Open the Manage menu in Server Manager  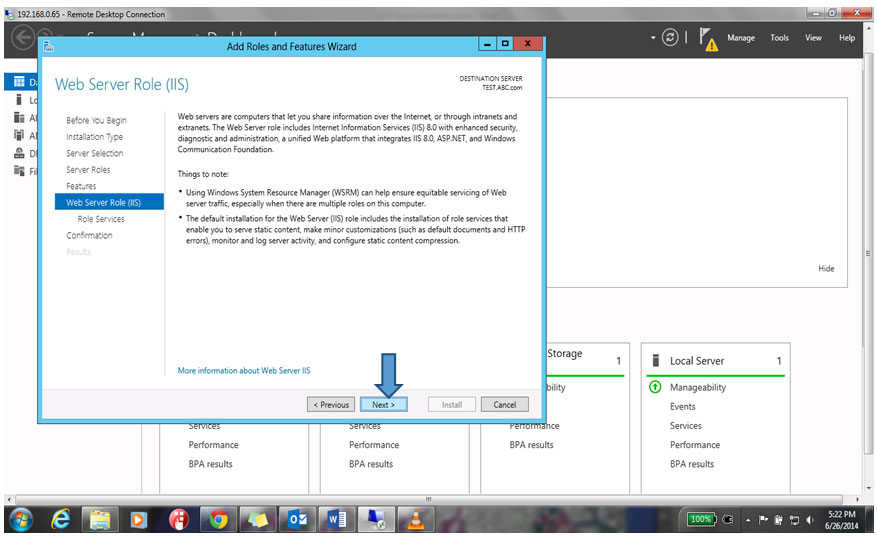click(741, 37)
